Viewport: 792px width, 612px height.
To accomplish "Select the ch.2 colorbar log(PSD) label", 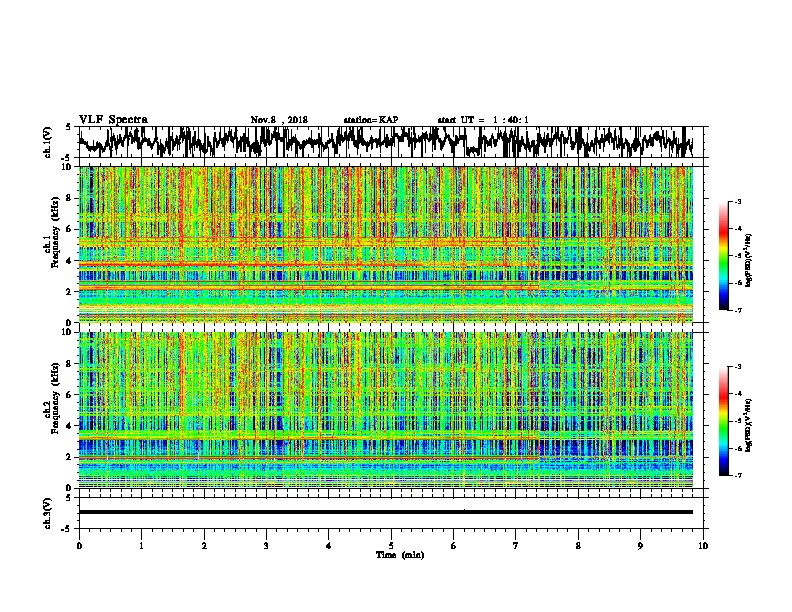I will [x=748, y=426].
